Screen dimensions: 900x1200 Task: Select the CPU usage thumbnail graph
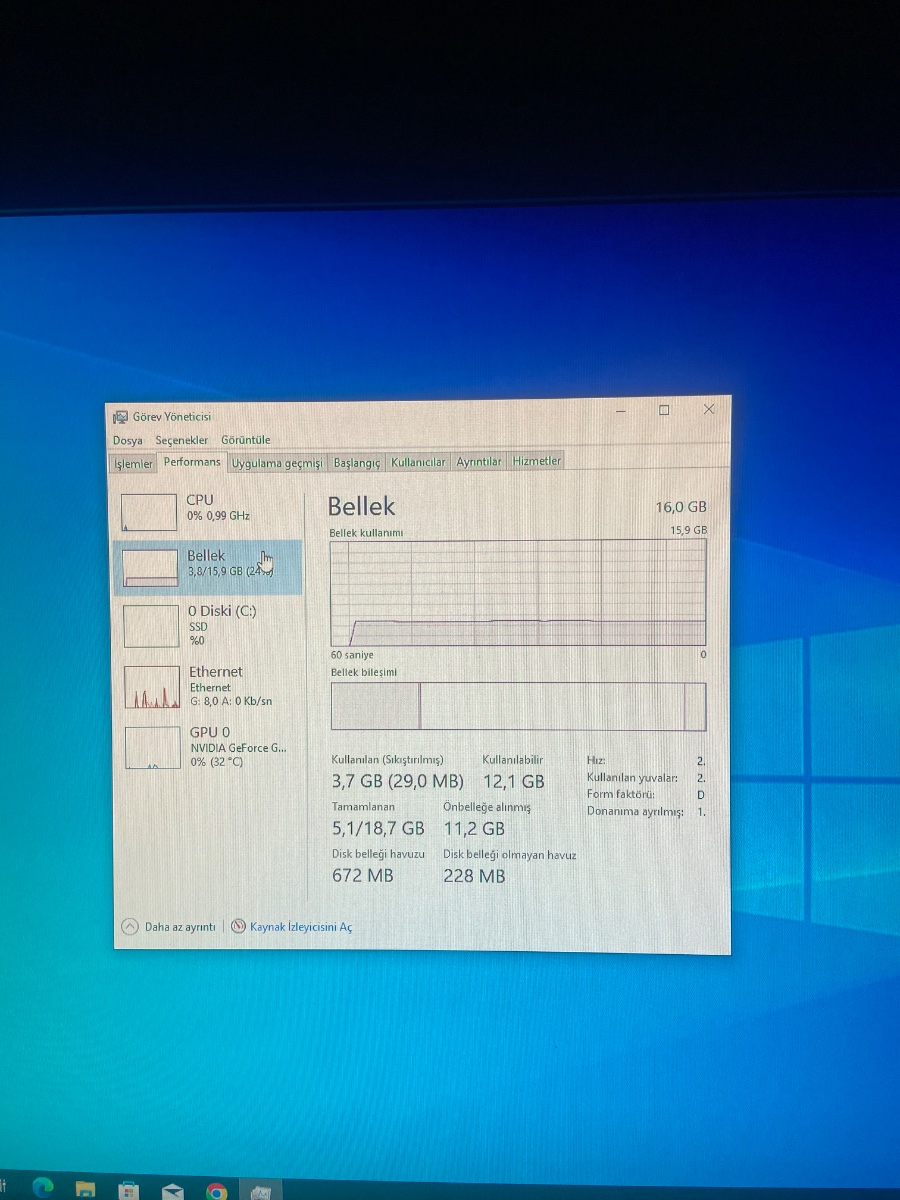(x=149, y=512)
